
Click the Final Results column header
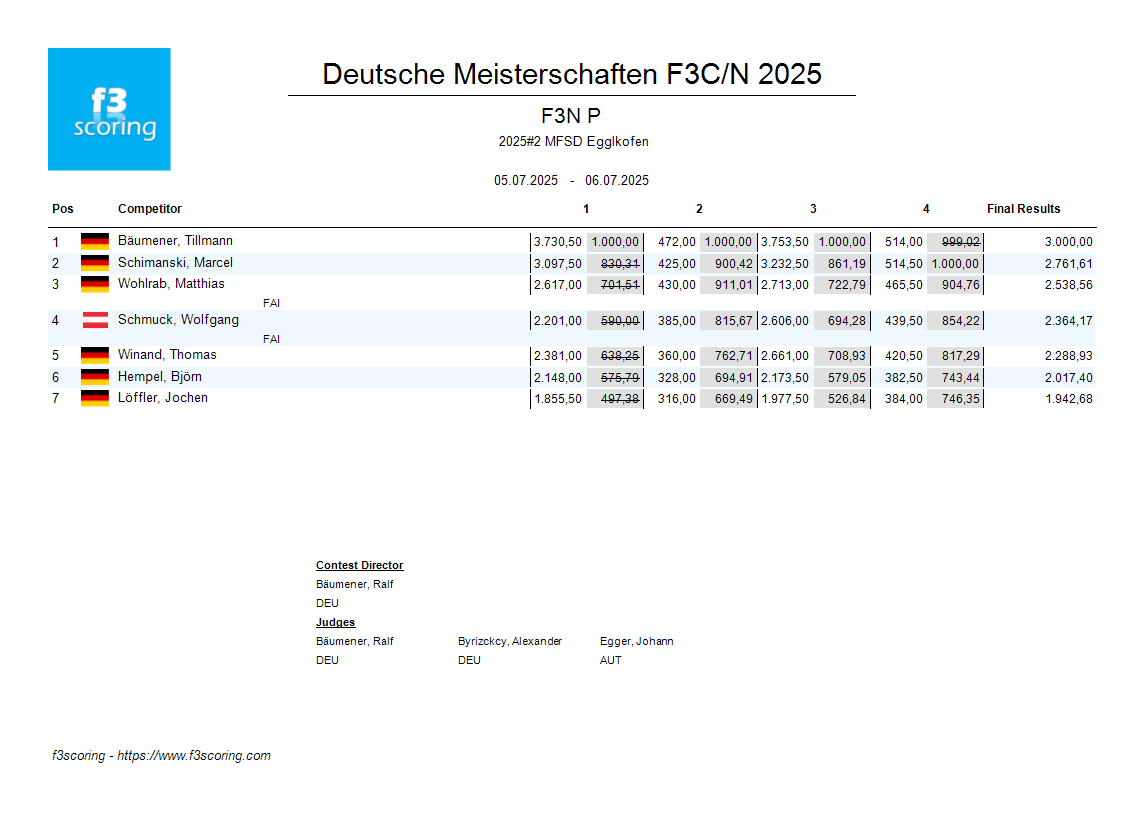point(1023,209)
